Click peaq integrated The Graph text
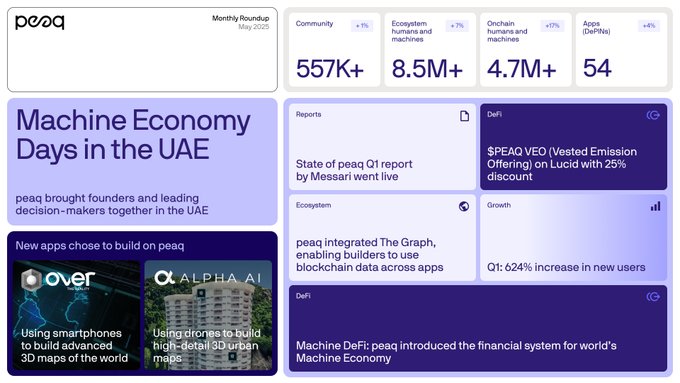 [x=369, y=255]
